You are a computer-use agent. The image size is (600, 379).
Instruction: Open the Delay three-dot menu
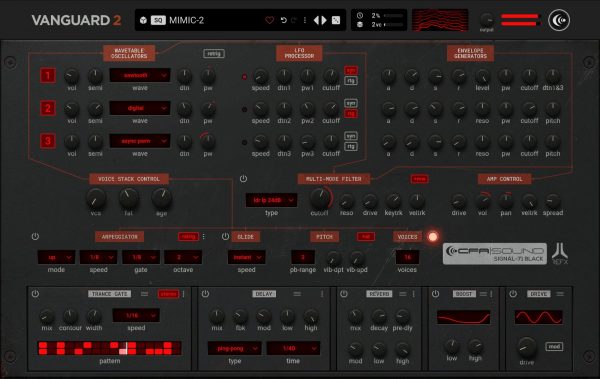point(322,294)
